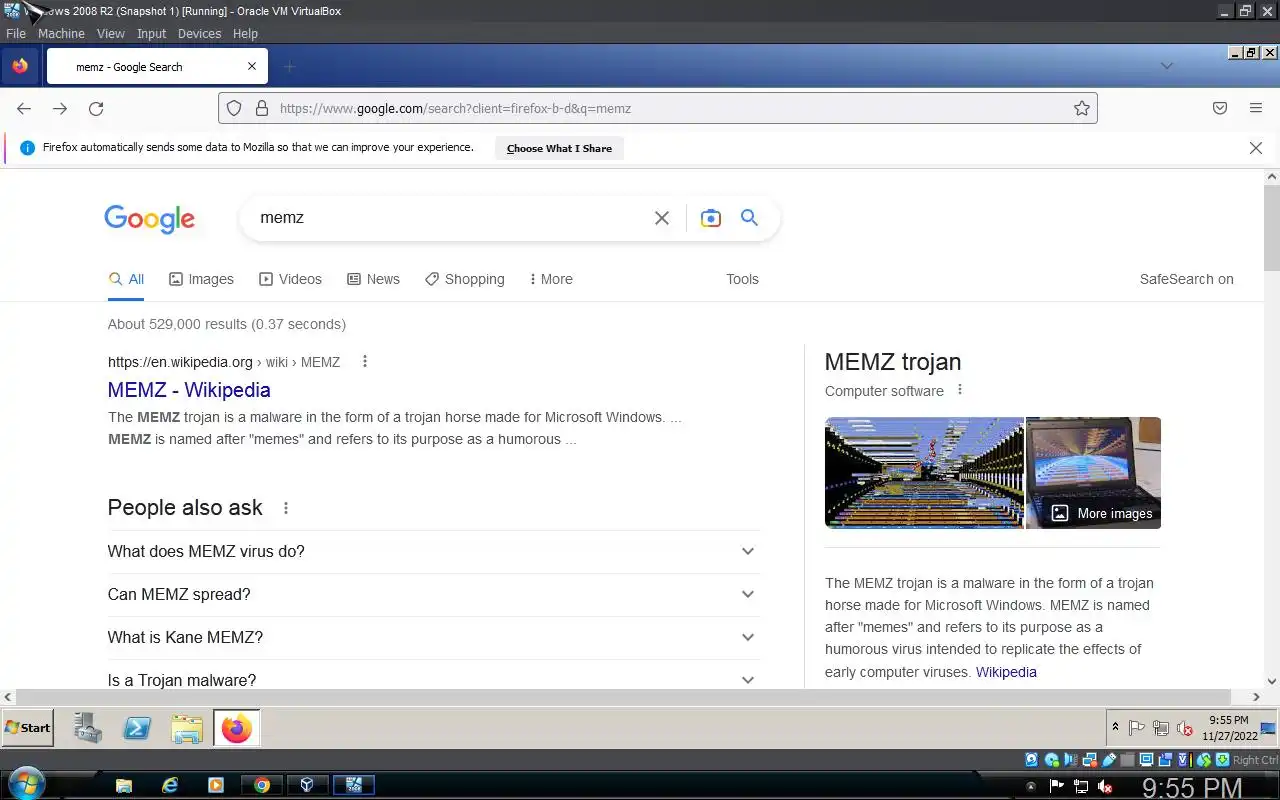Select the All results tab
The width and height of the screenshot is (1280, 800).
(x=126, y=279)
